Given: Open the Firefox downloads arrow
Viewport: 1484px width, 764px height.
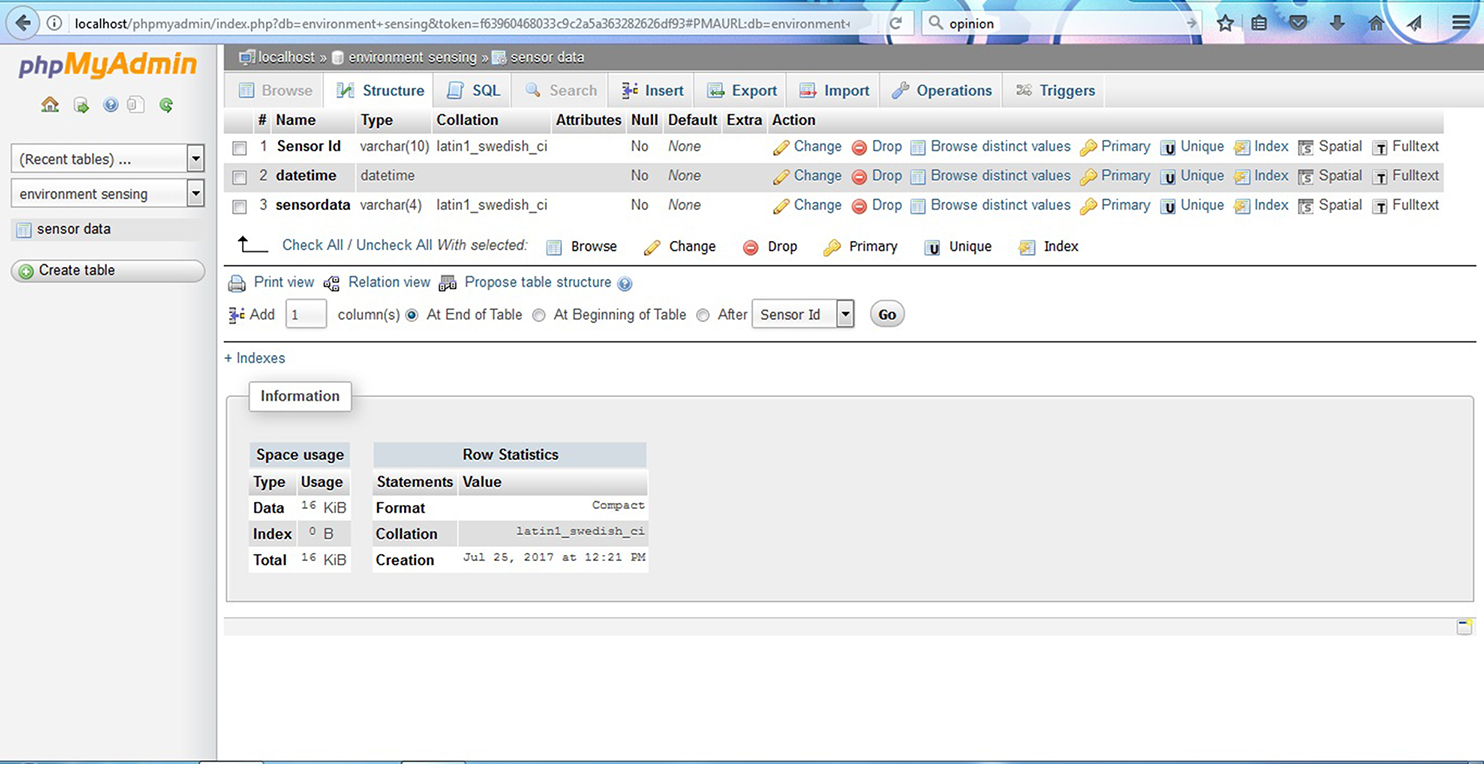Looking at the screenshot, I should (x=1337, y=23).
